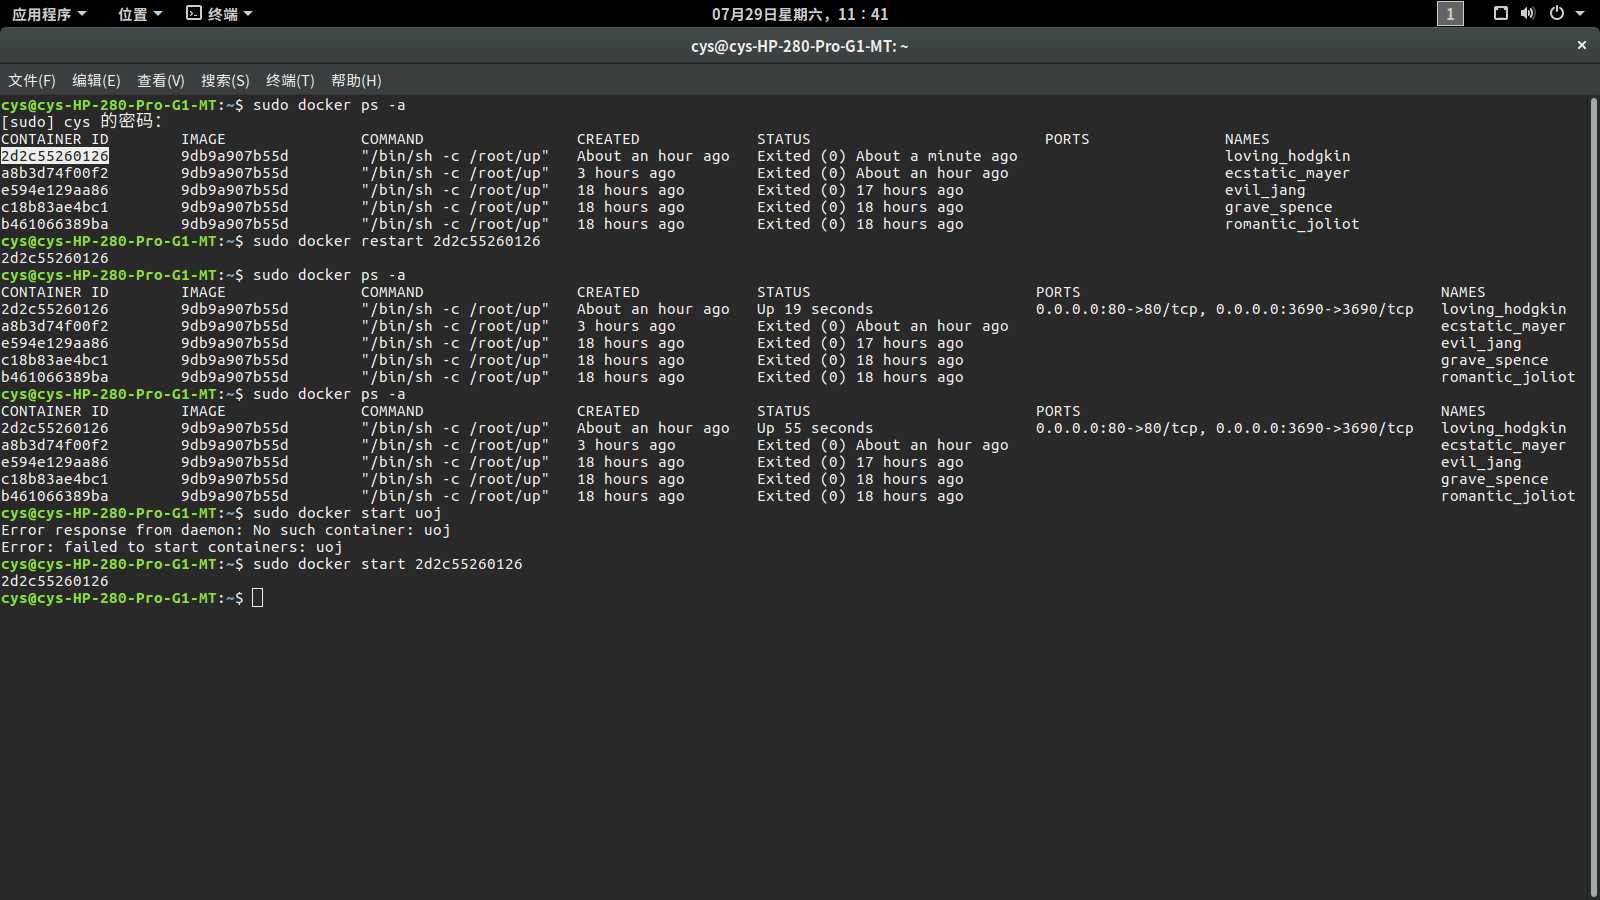Click the terminal icon in the top bar
Screen dimensions: 1600x900
(x=194, y=13)
